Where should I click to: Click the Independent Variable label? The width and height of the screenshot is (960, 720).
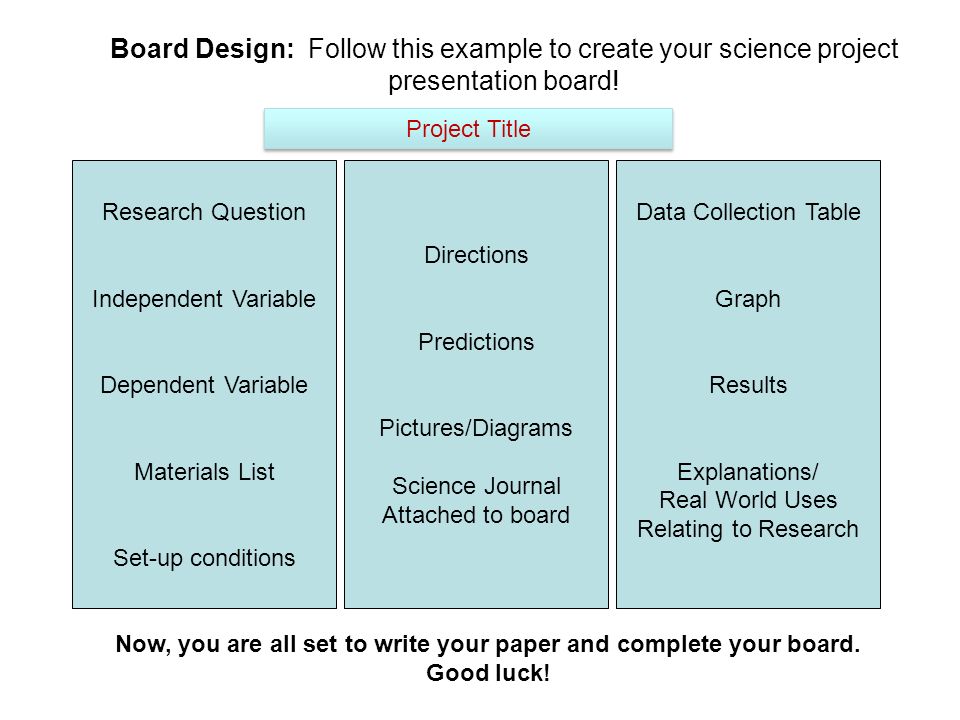click(204, 299)
